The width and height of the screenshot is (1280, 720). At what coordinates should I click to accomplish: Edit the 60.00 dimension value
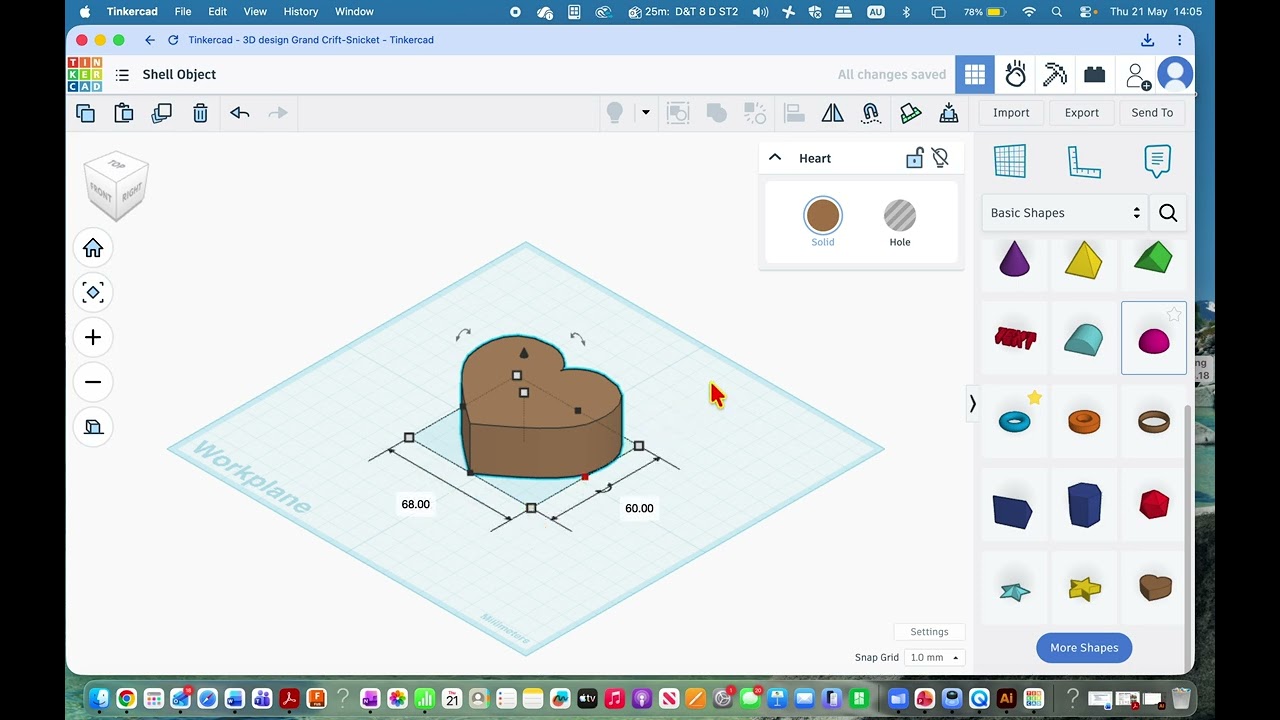pos(639,509)
